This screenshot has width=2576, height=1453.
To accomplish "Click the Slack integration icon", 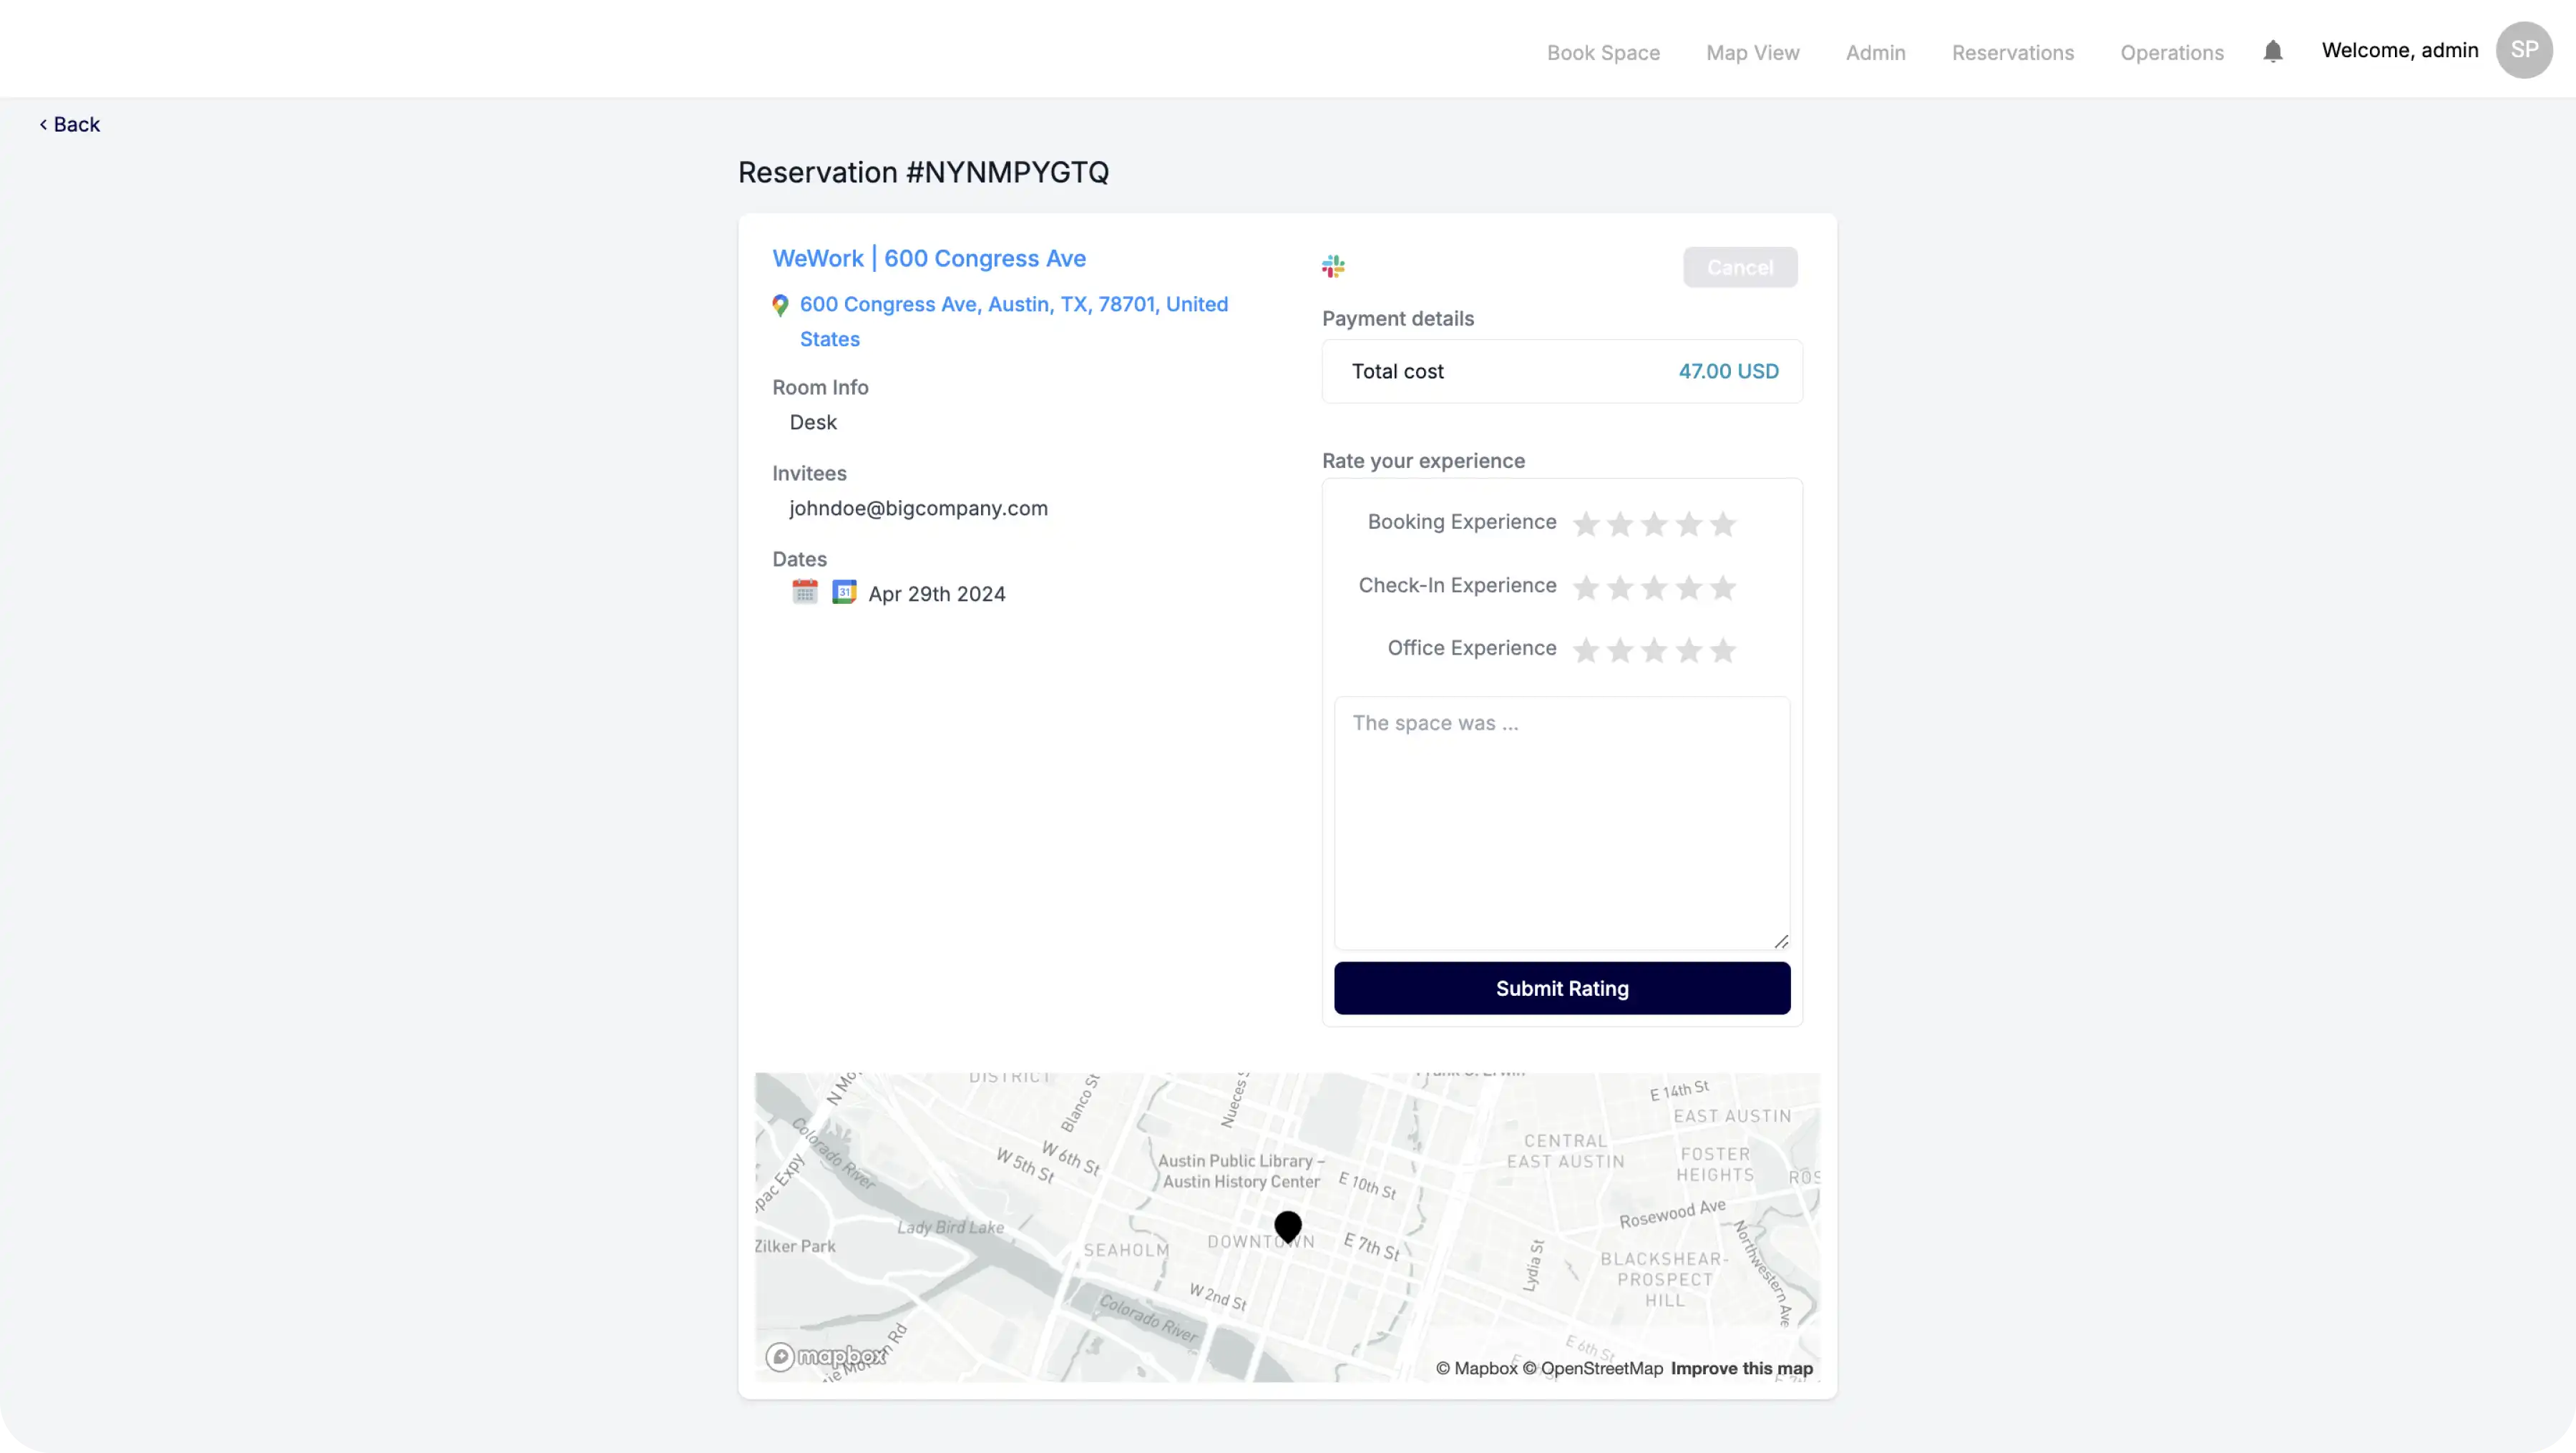I will [1333, 266].
